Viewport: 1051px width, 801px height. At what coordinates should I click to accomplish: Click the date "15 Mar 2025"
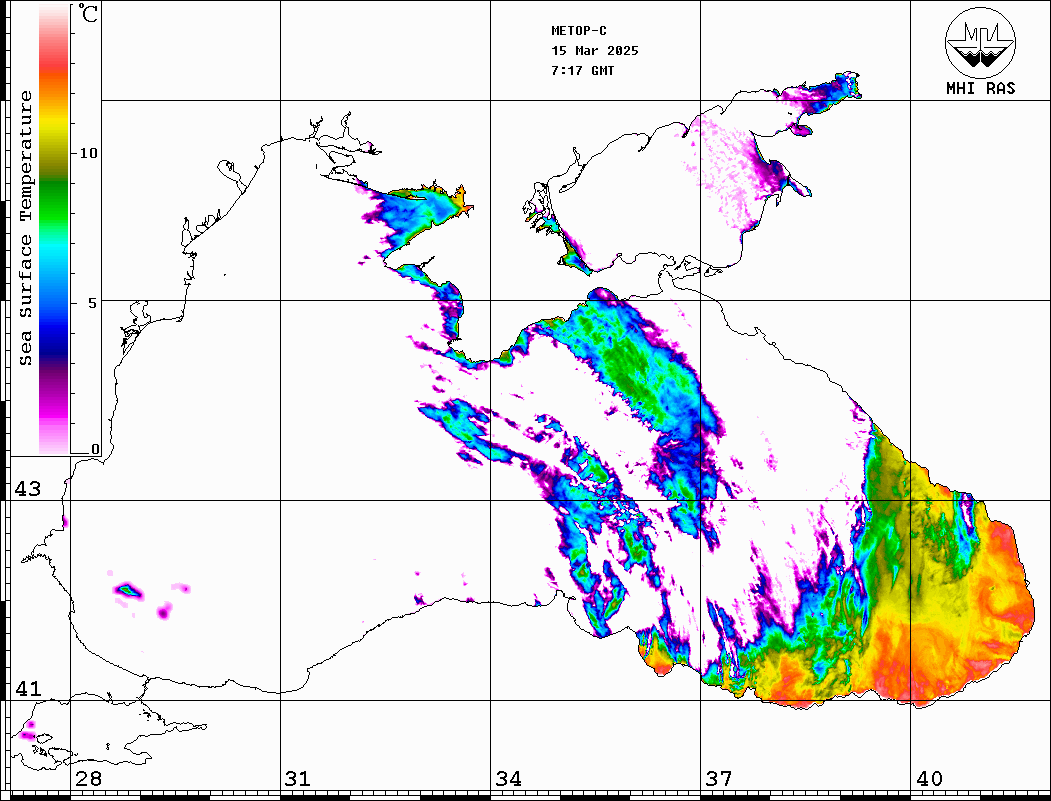(x=595, y=51)
